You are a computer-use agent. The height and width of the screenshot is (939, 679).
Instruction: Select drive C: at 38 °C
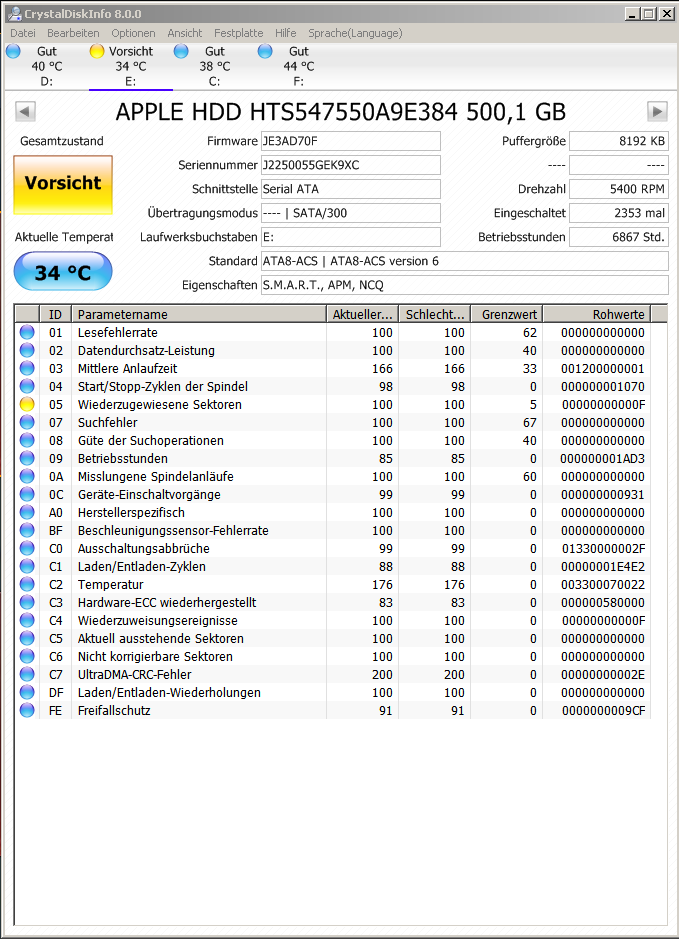(x=214, y=66)
